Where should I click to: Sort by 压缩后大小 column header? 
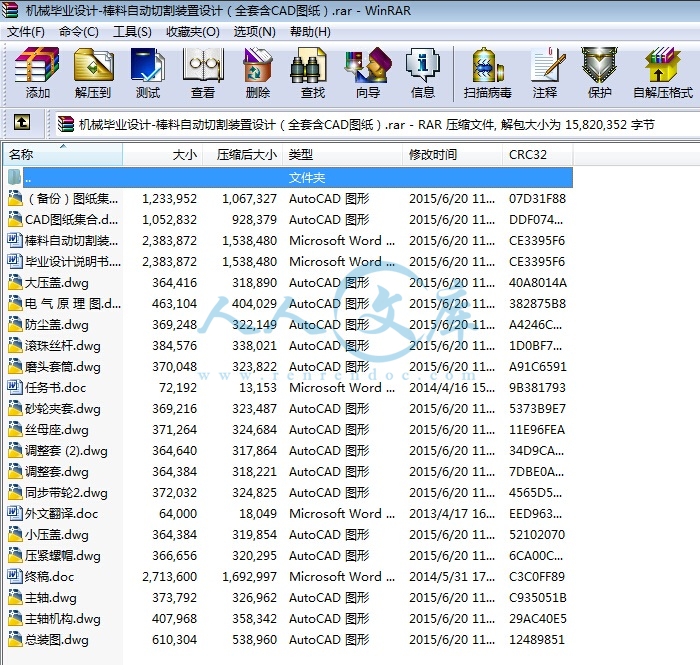pyautogui.click(x=243, y=154)
